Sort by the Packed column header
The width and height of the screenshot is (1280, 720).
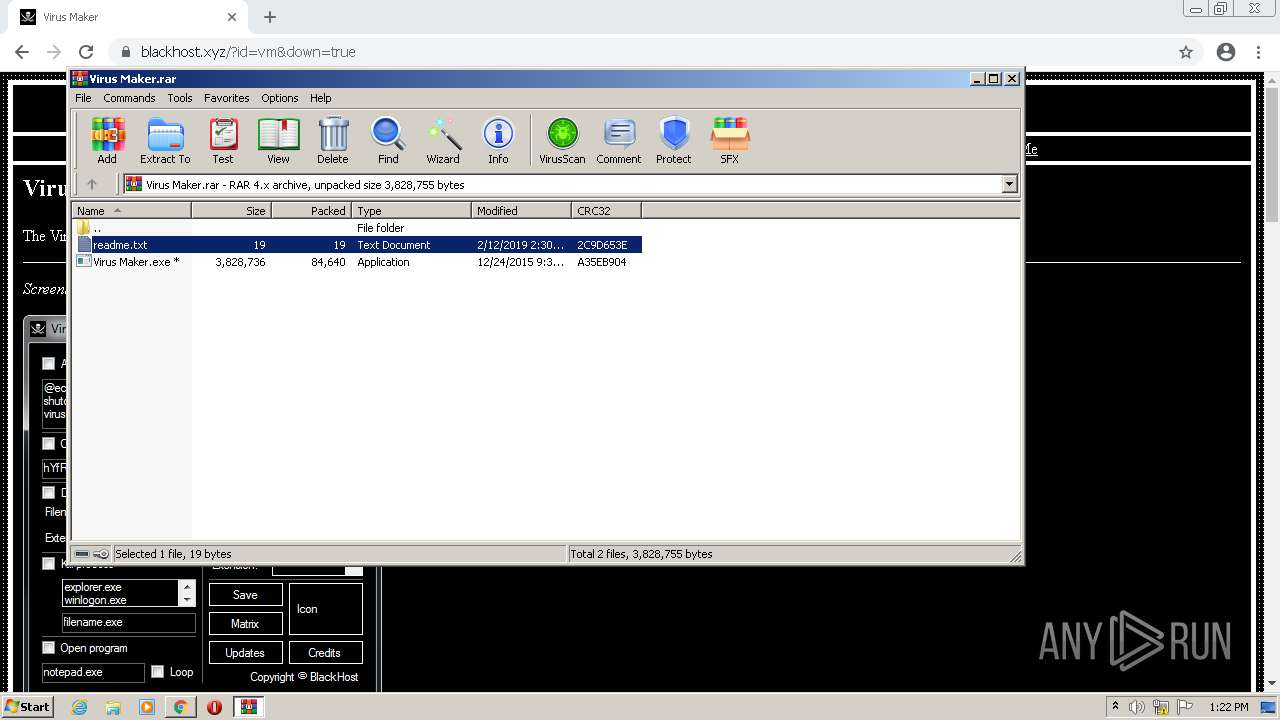312,211
